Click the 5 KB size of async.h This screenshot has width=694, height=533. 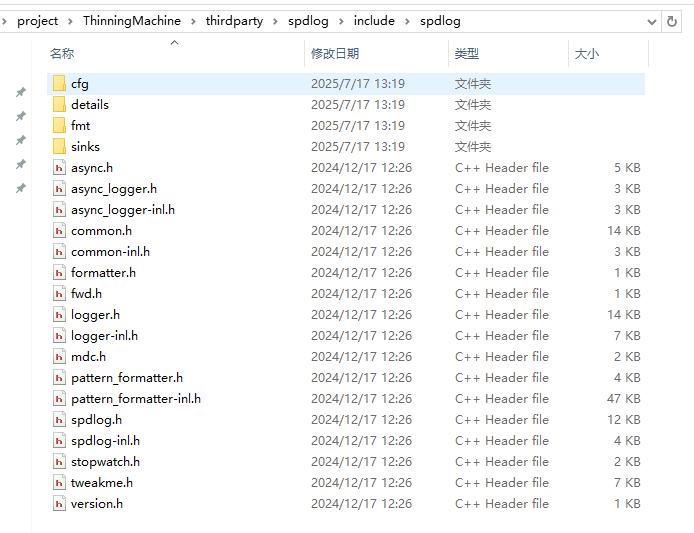[x=627, y=168]
